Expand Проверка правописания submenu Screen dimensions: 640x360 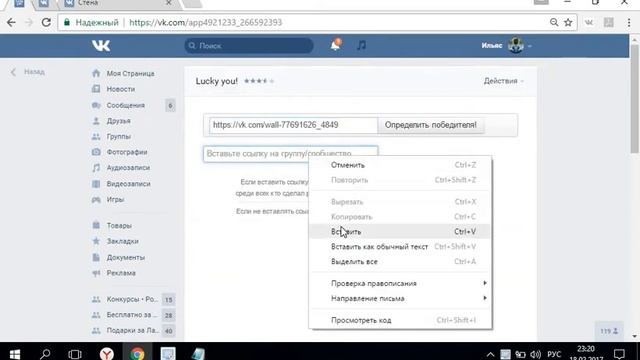(x=400, y=283)
